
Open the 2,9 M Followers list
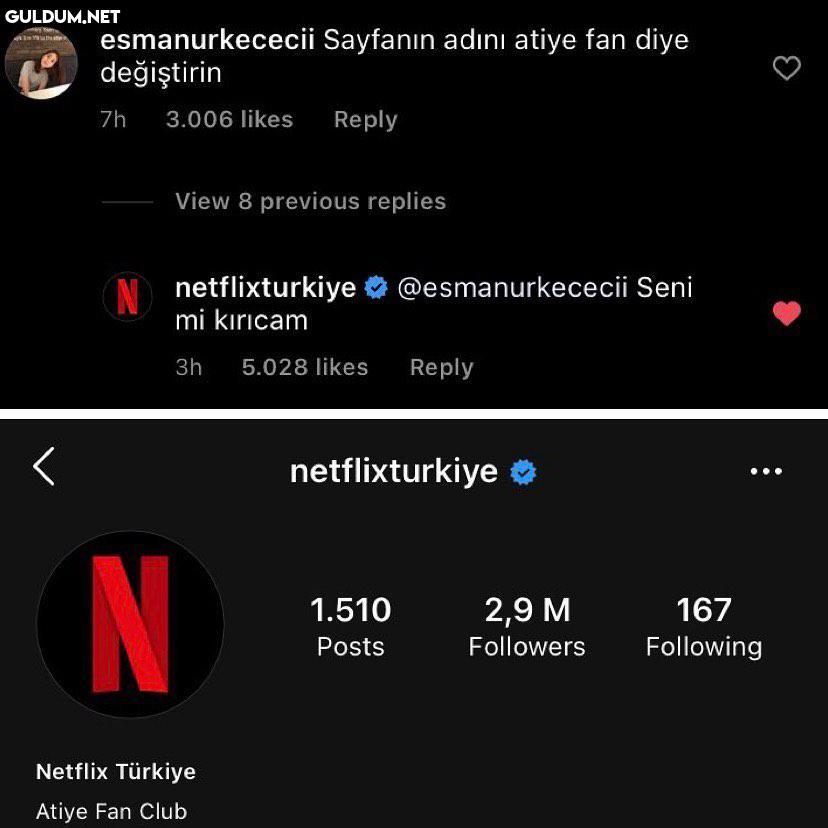pos(527,627)
